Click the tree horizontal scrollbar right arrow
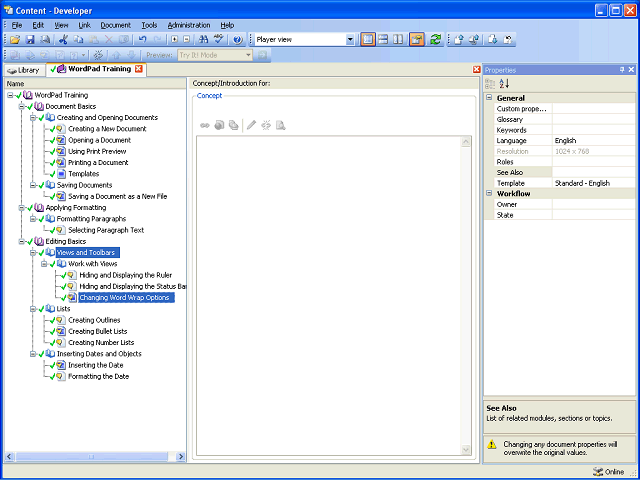Viewport: 640px width, 480px height. (x=181, y=457)
